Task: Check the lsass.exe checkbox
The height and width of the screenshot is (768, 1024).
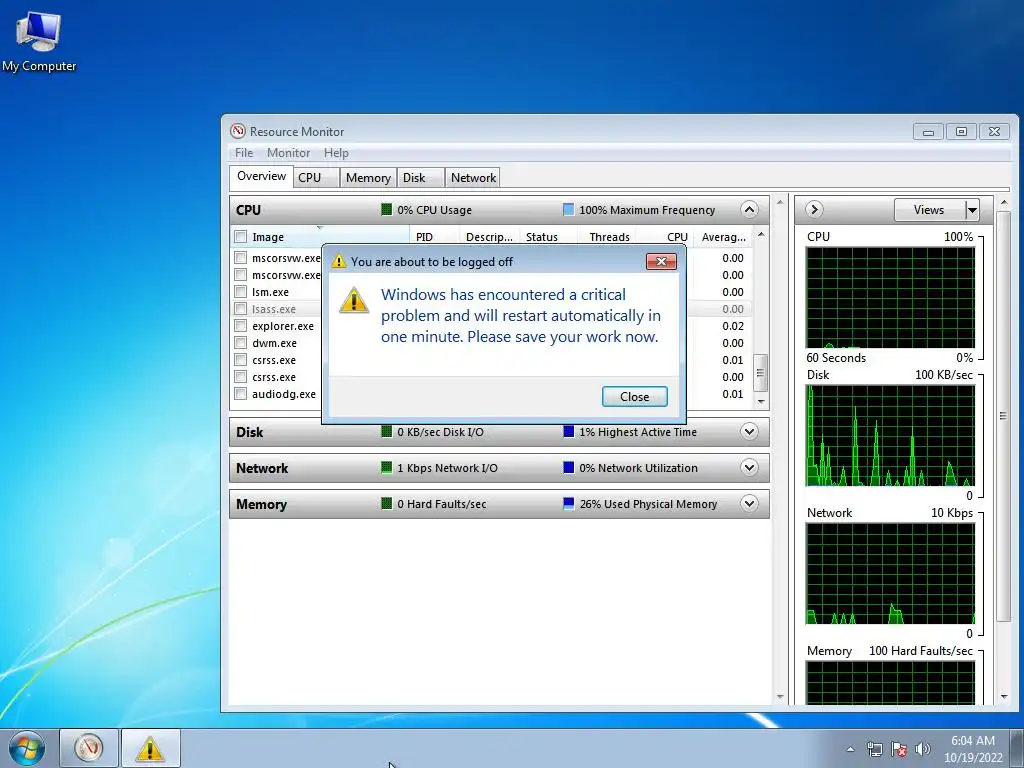Action: [240, 309]
